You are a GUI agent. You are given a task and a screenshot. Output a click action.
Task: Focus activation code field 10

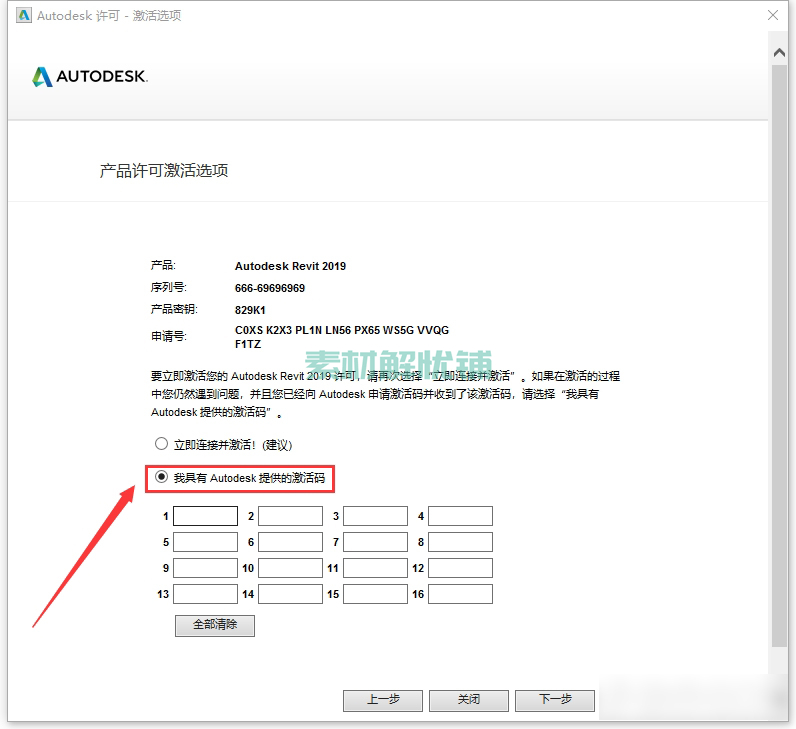[x=290, y=568]
